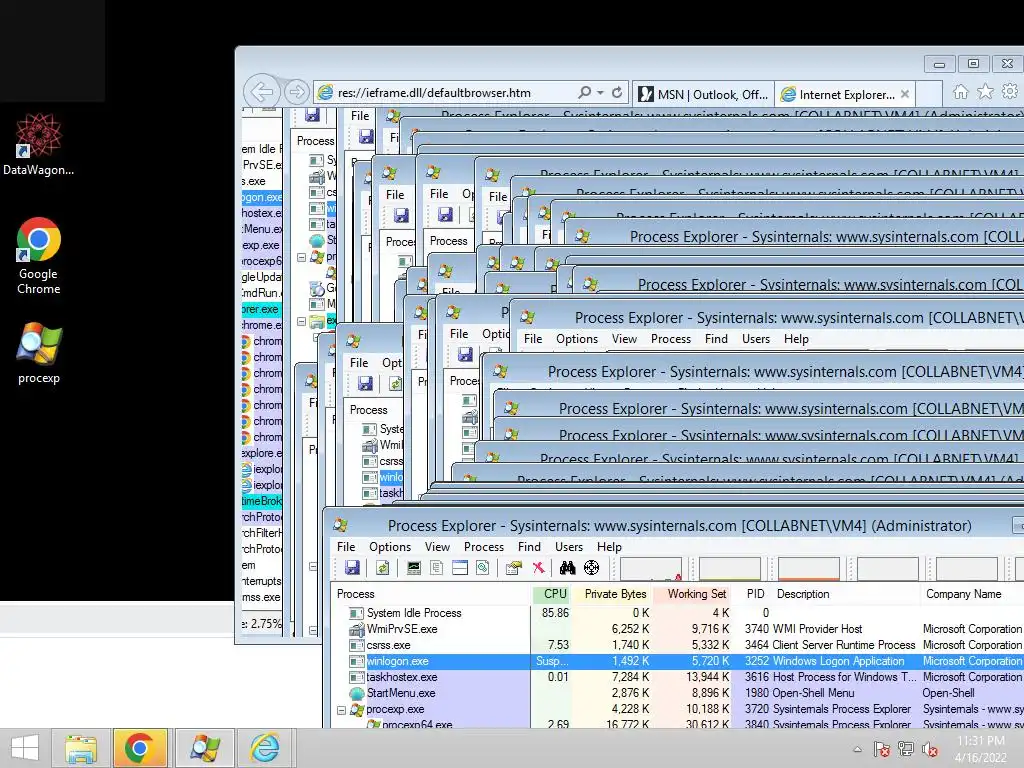
Task: Click the crosshair Find Window's Process icon
Action: point(592,568)
